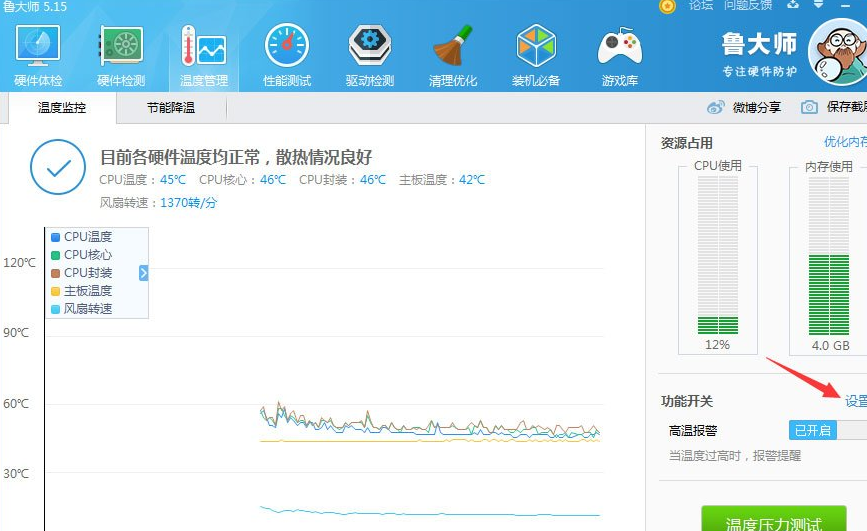Expand the chart legend with the arrow
This screenshot has height=531, width=867.
(x=143, y=273)
